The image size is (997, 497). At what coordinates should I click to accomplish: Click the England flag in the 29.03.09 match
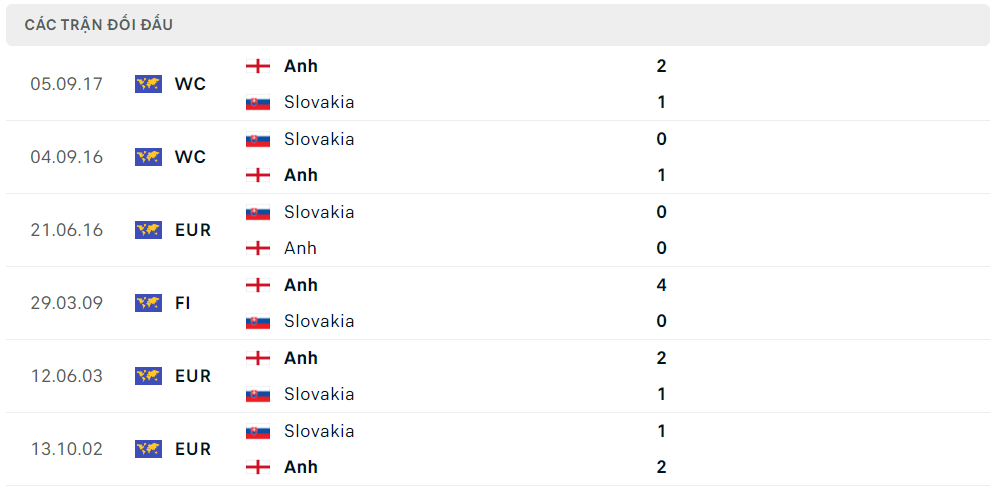click(258, 285)
